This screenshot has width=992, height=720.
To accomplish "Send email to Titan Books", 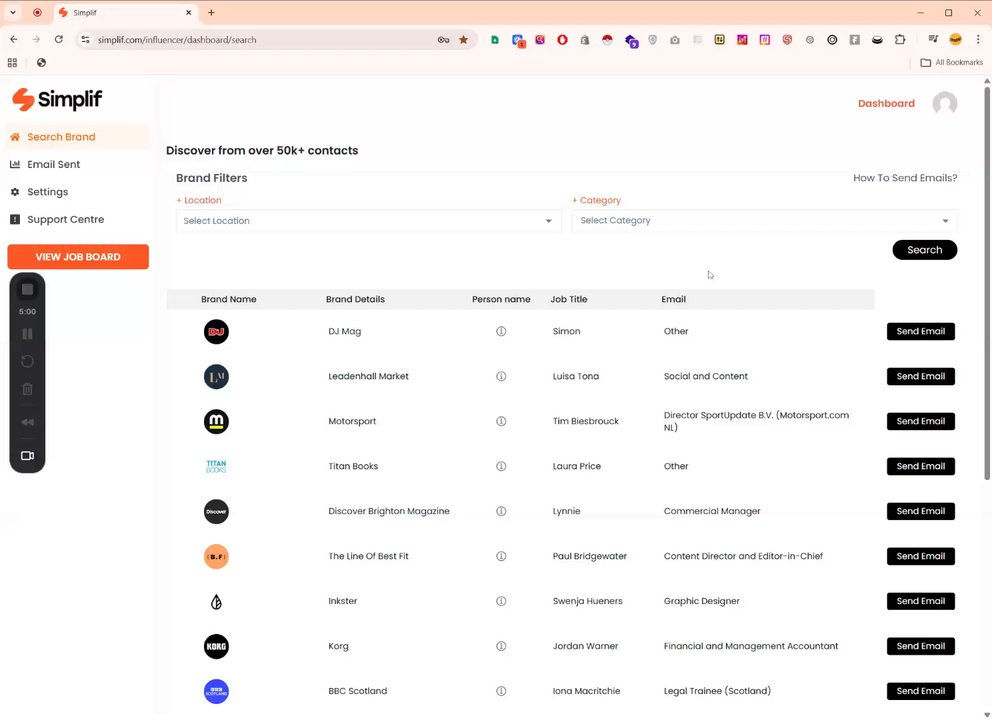I will click(x=921, y=466).
